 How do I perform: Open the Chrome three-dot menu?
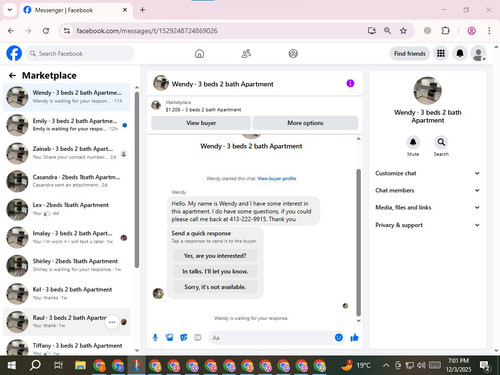489,31
